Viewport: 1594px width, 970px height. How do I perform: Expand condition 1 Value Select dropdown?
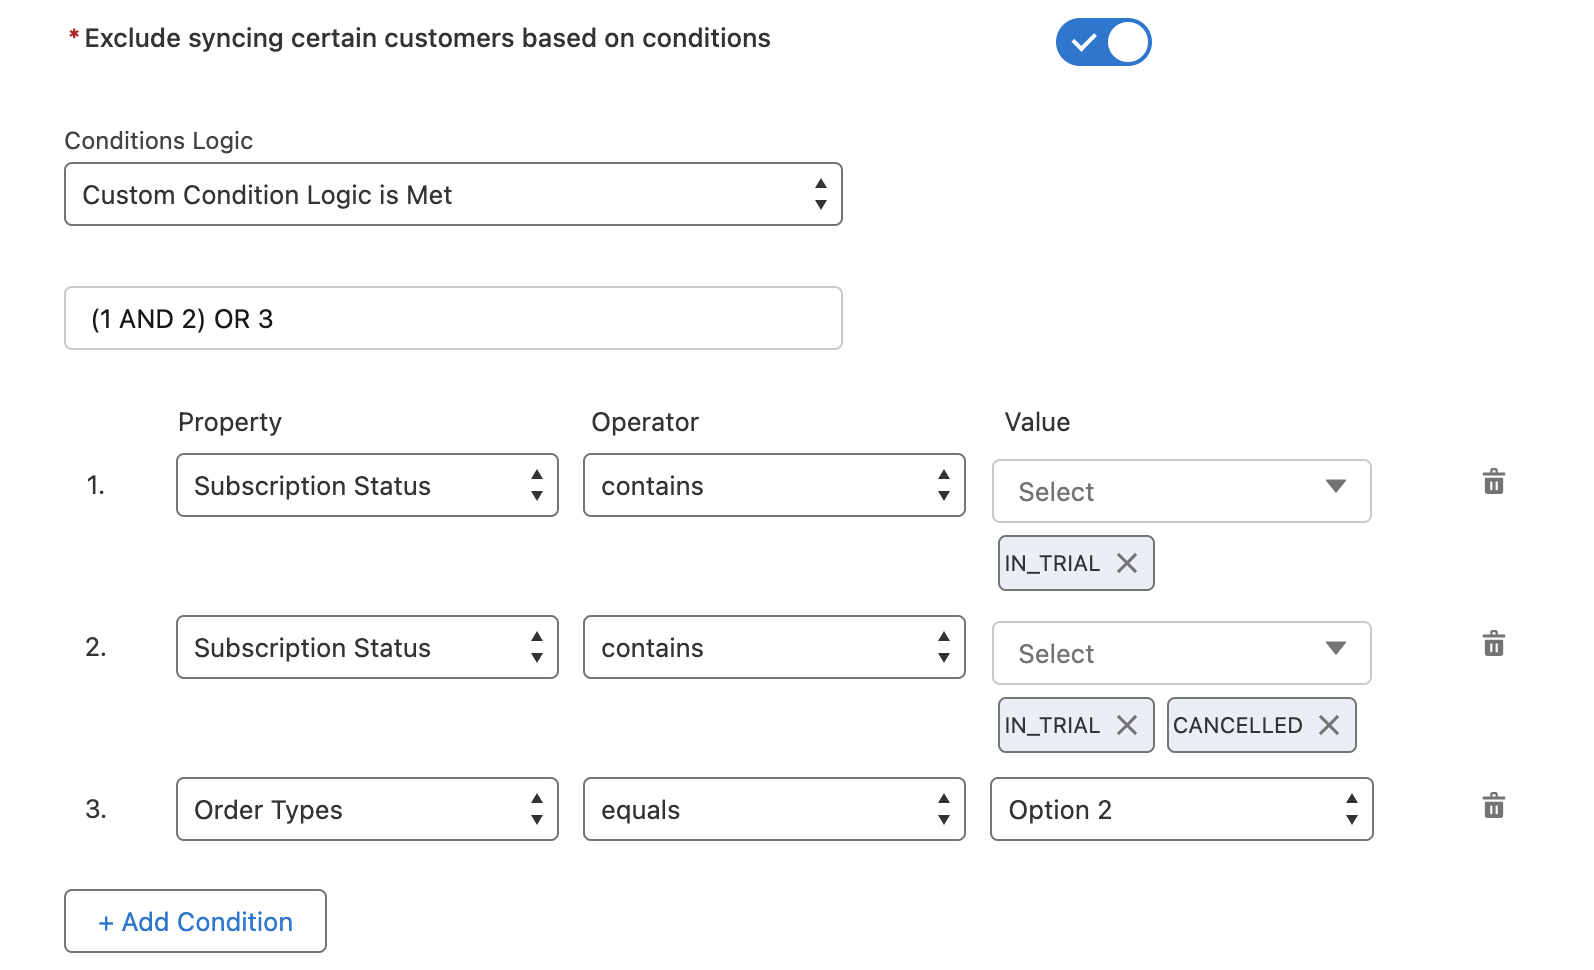tap(1181, 491)
